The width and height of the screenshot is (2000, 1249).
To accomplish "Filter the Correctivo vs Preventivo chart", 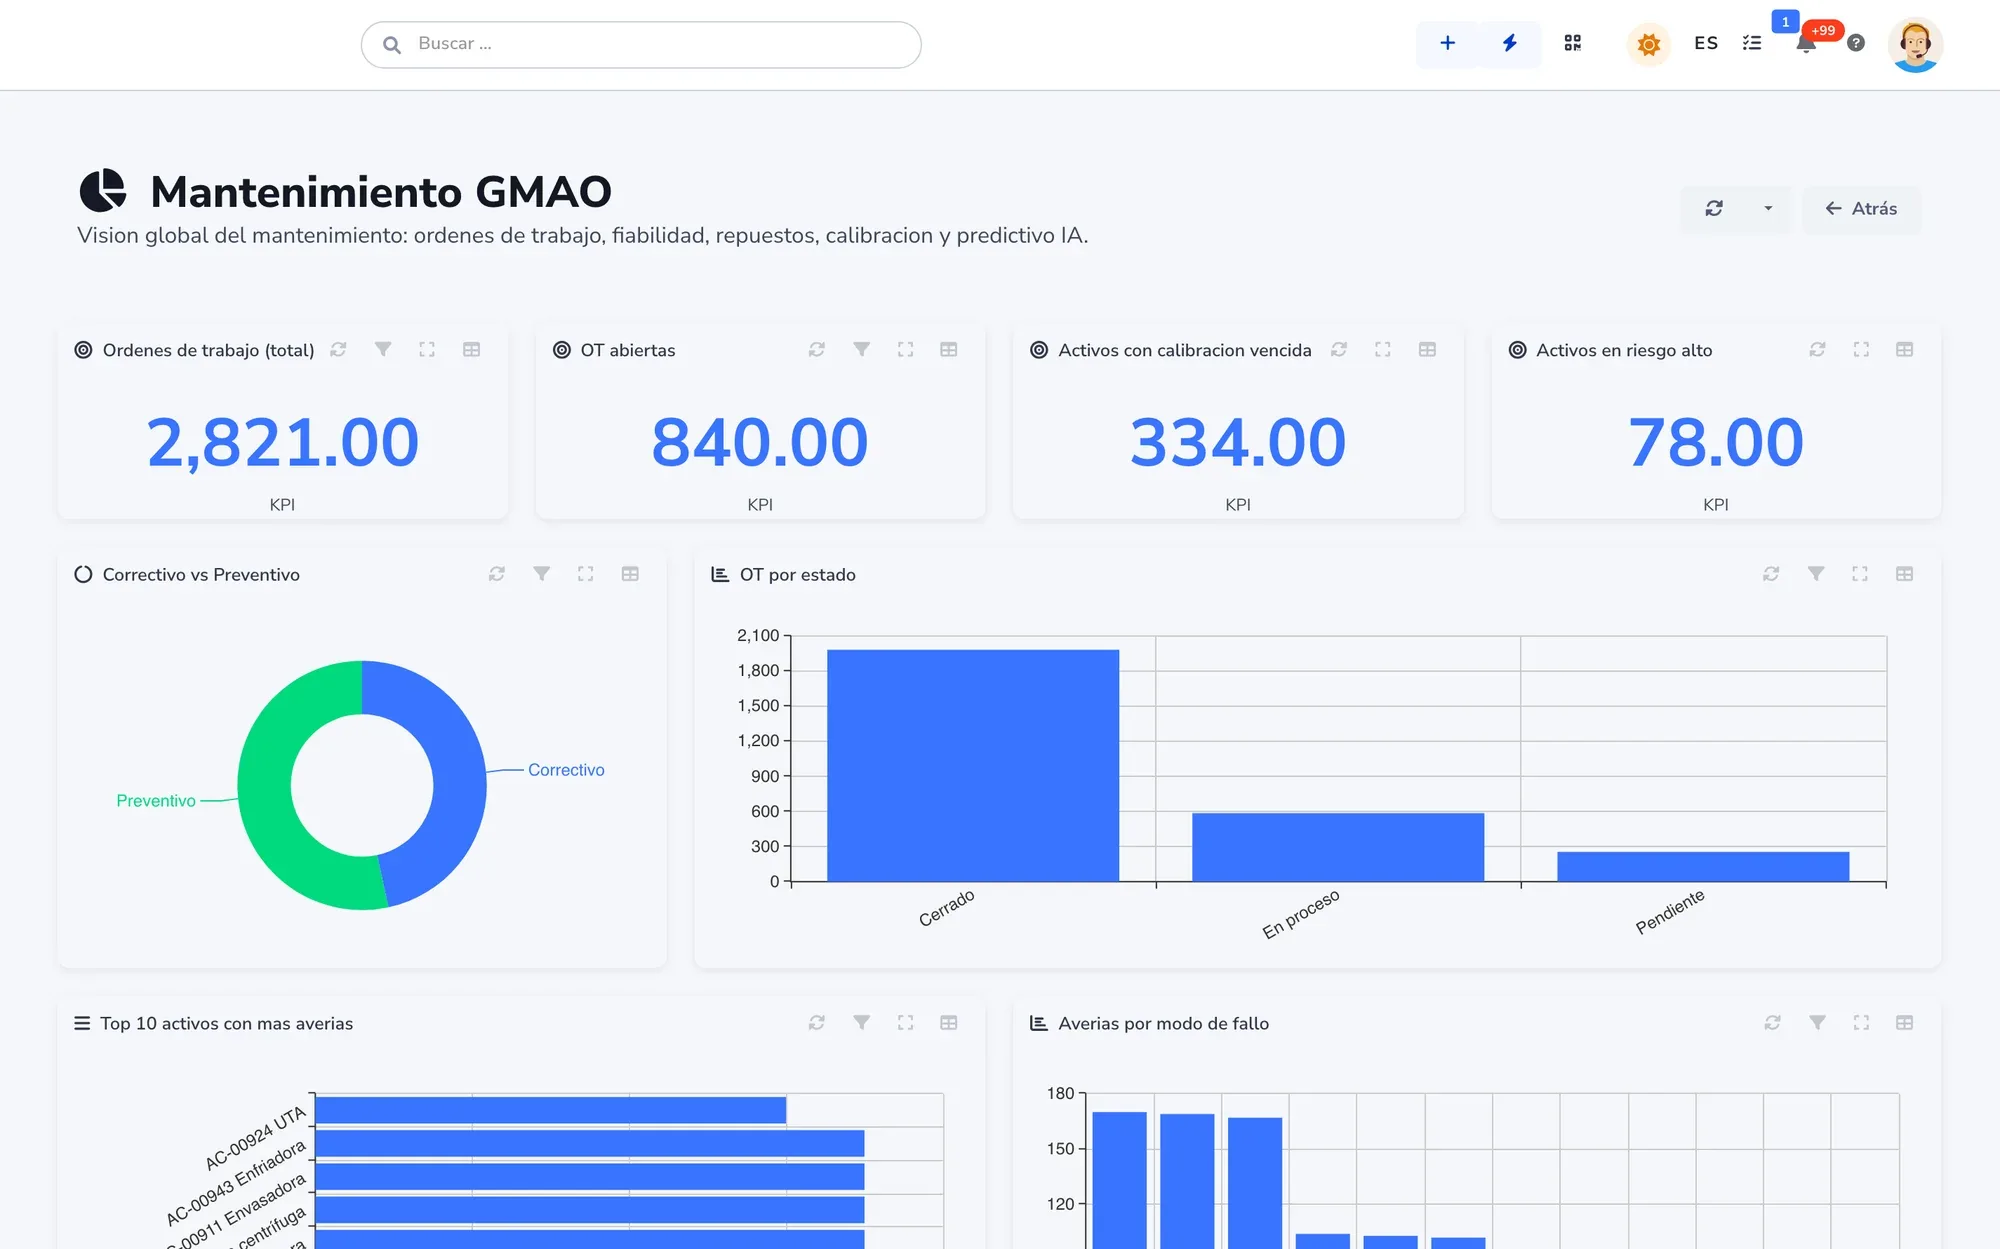I will point(541,573).
